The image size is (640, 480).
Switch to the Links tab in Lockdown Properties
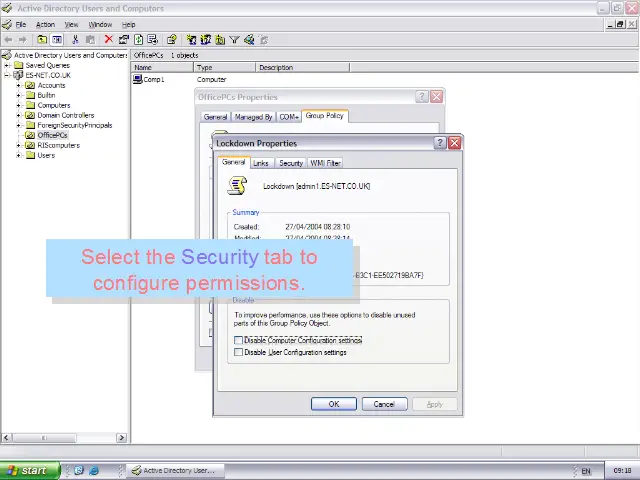(x=261, y=163)
